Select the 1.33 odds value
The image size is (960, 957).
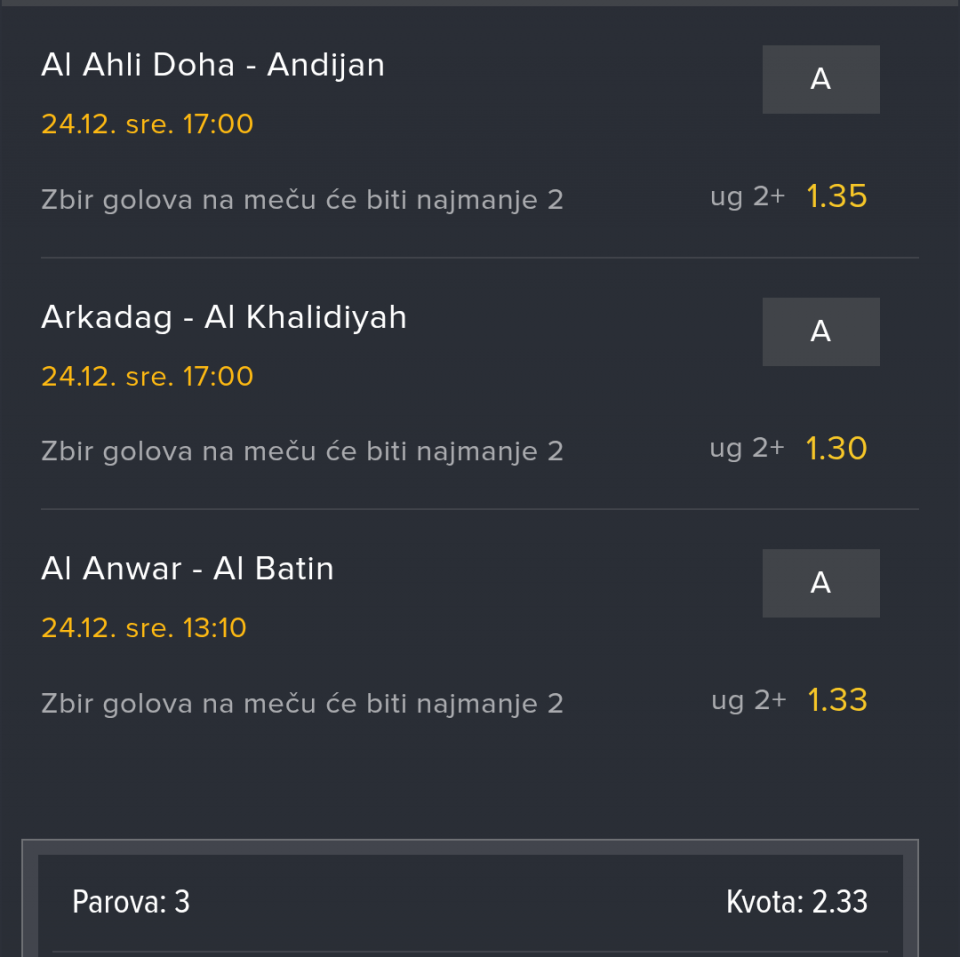[836, 701]
